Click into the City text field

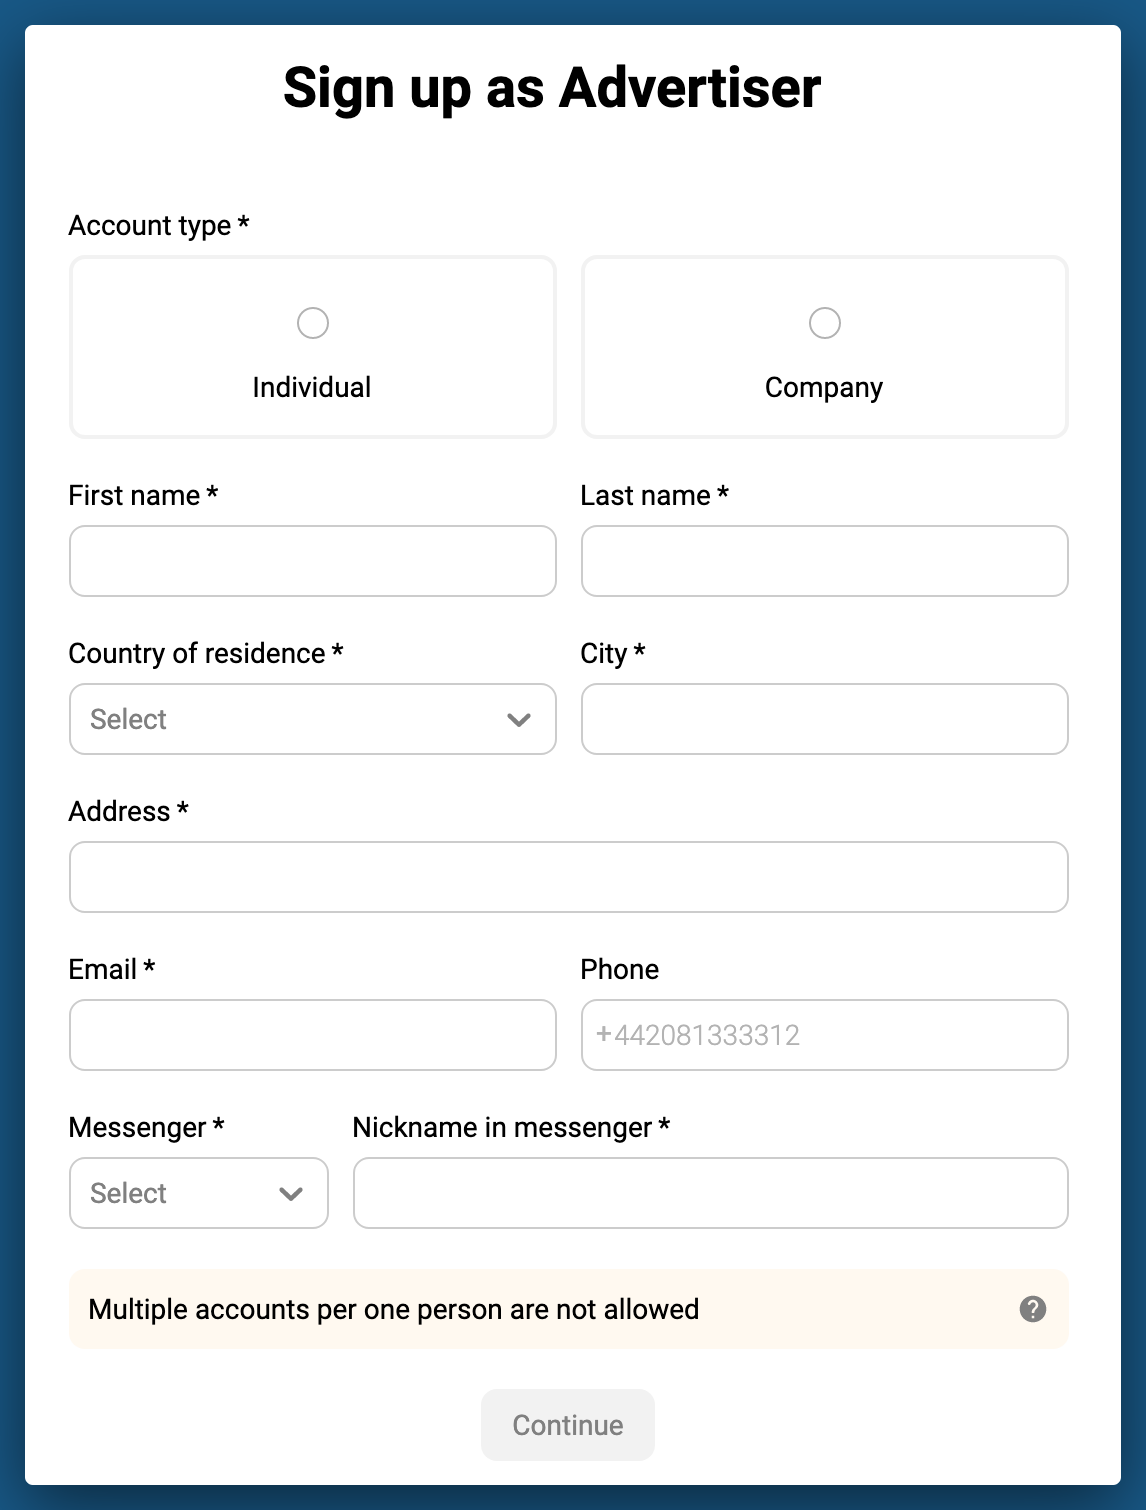click(x=825, y=719)
